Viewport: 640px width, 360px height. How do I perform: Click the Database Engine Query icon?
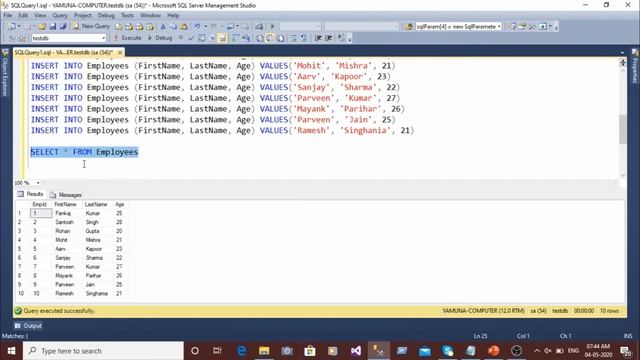click(x=118, y=27)
